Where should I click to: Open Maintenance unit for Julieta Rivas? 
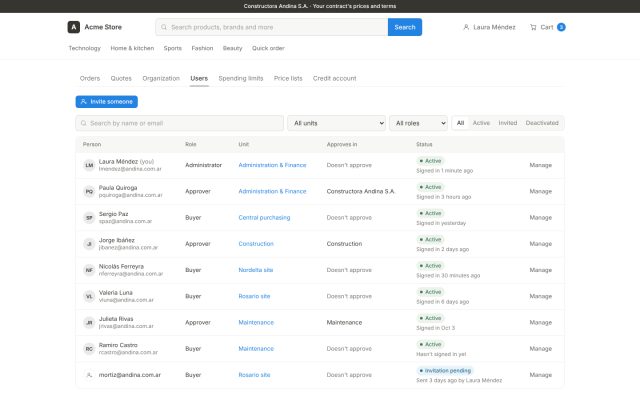[x=256, y=322]
